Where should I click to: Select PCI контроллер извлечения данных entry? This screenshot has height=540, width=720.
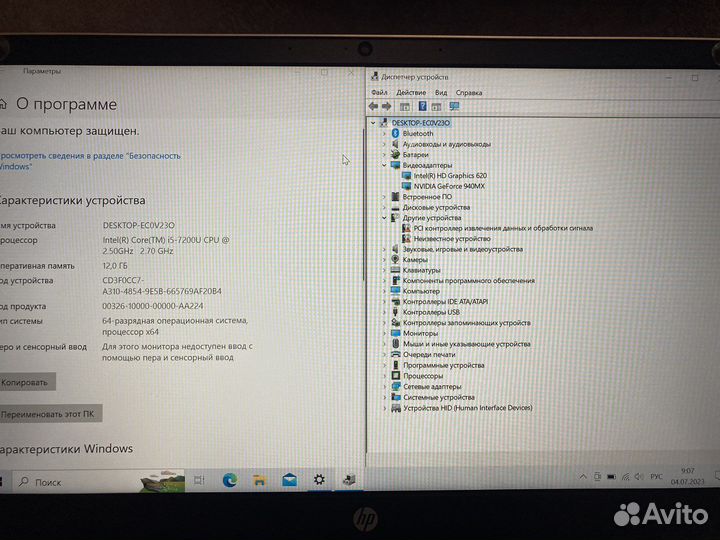(x=503, y=228)
